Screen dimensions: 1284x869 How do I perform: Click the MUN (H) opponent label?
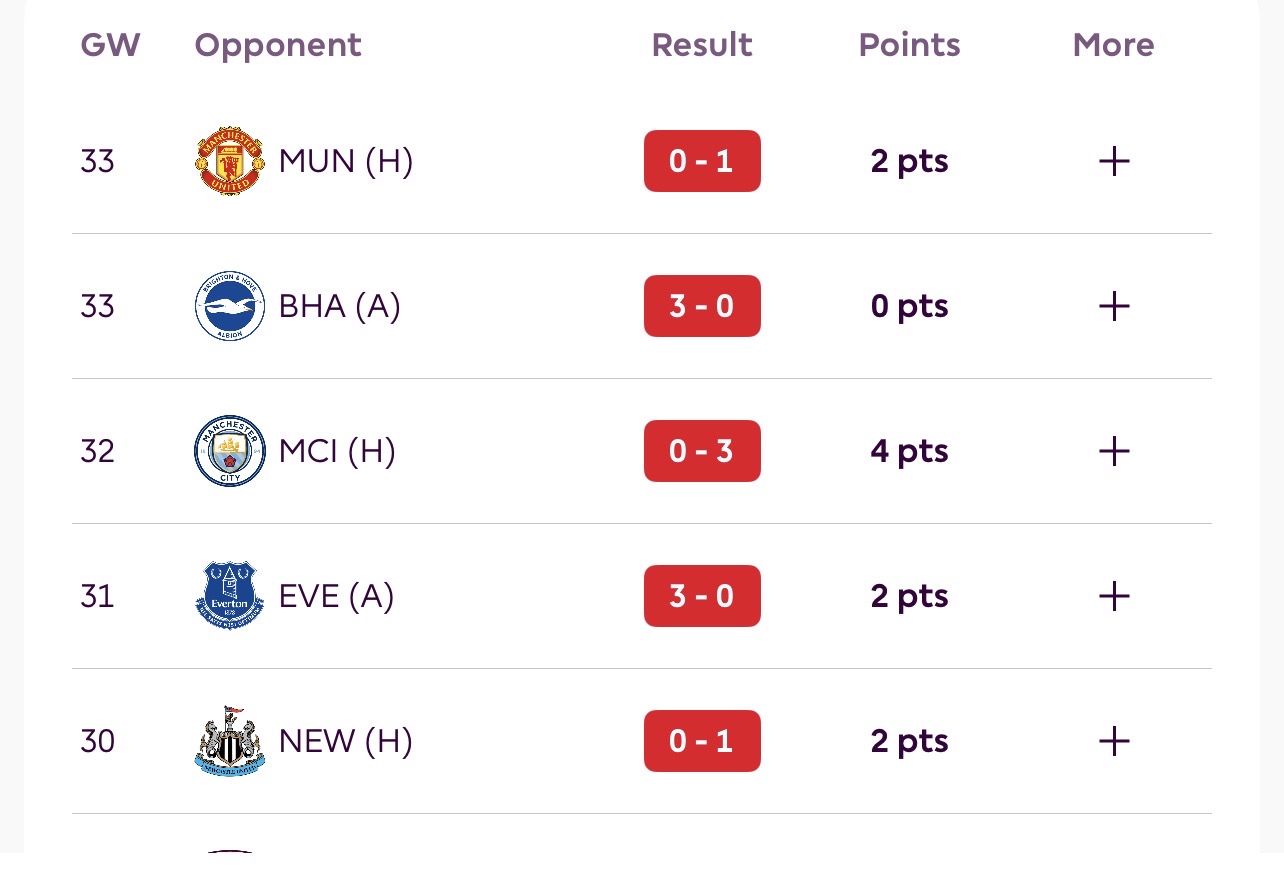346,161
